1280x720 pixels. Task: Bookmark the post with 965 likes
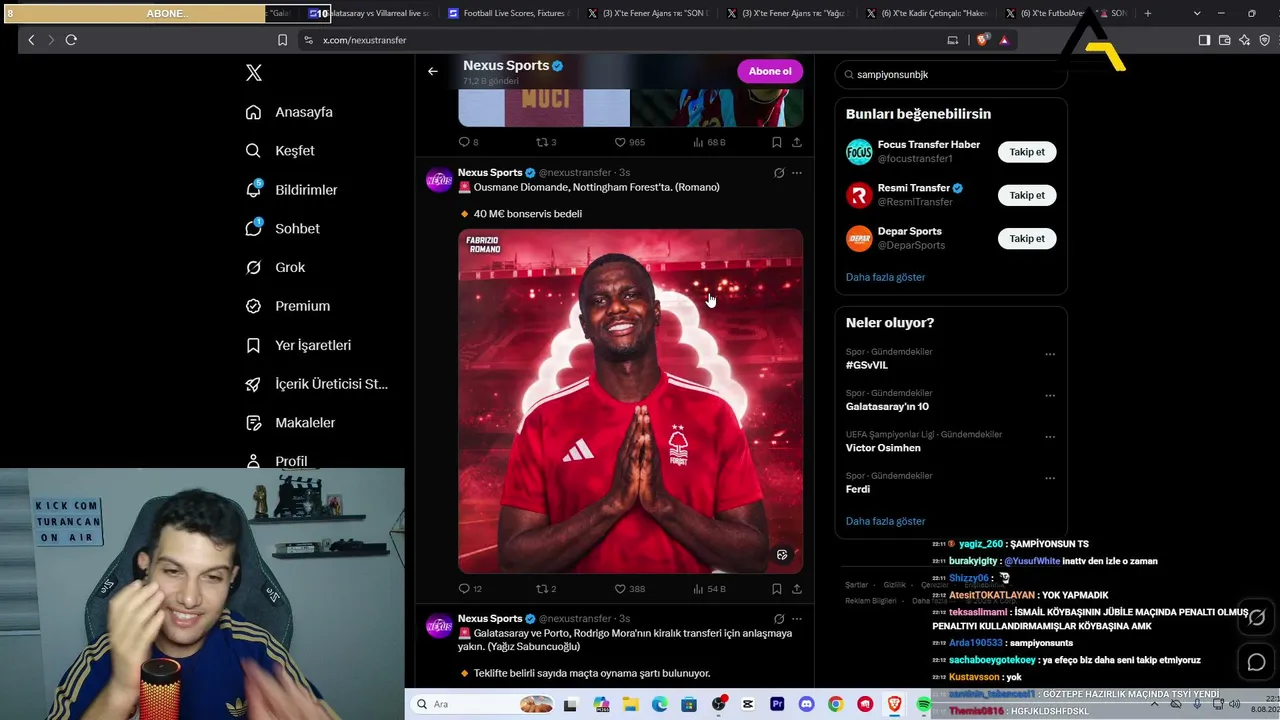click(x=777, y=142)
